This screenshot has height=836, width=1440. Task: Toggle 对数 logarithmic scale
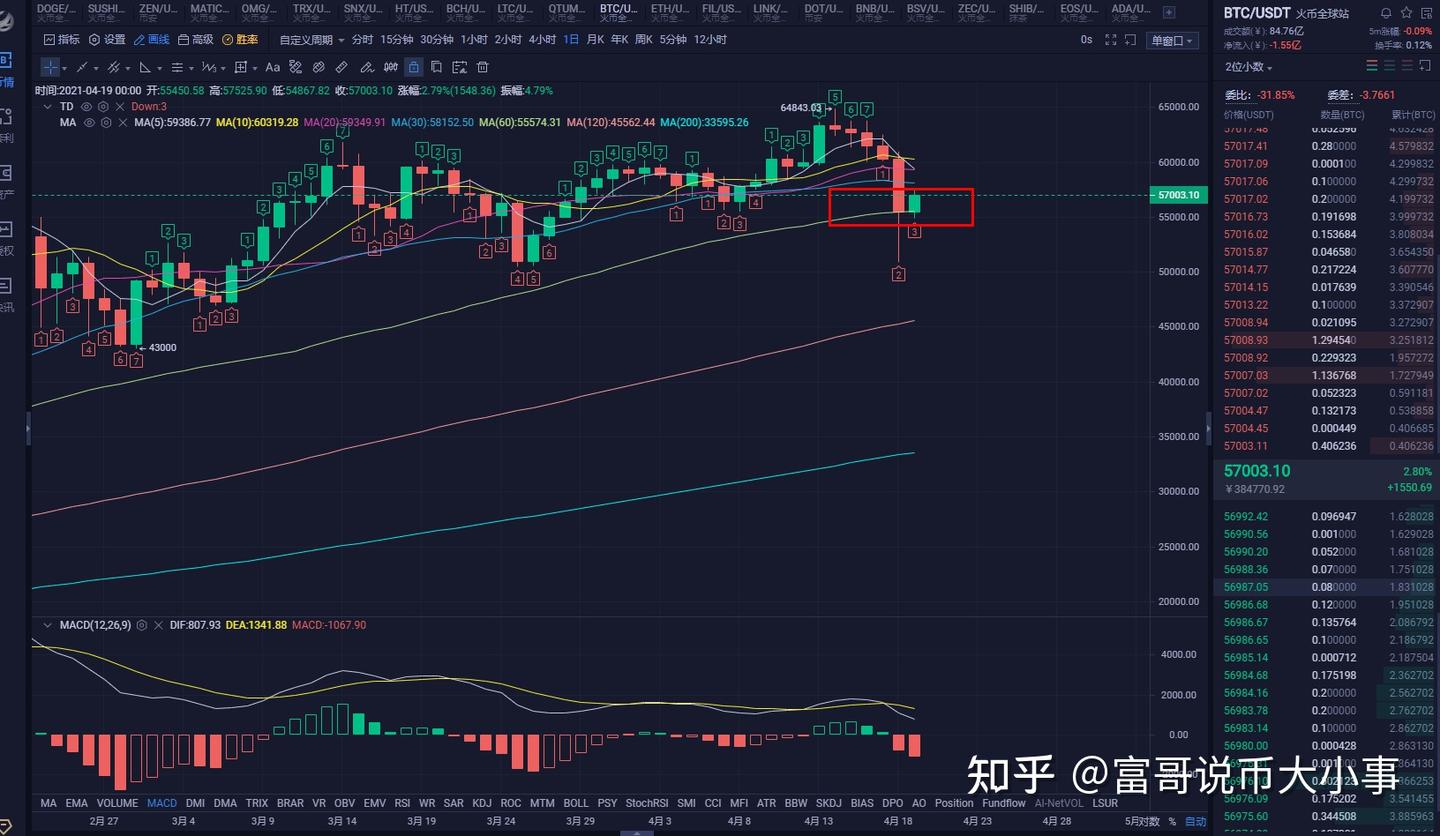click(1149, 822)
